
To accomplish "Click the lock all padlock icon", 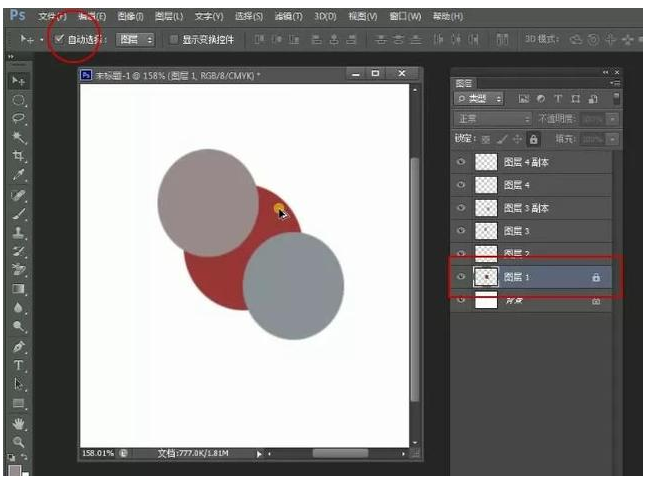I will (534, 139).
